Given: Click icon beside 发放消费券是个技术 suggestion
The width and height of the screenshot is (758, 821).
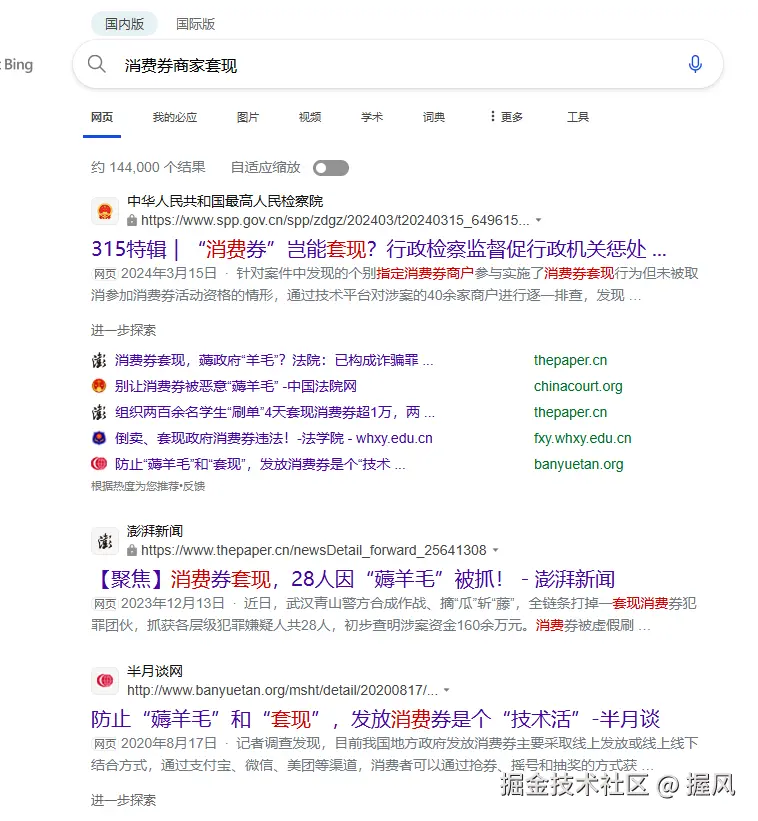Looking at the screenshot, I should [99, 464].
